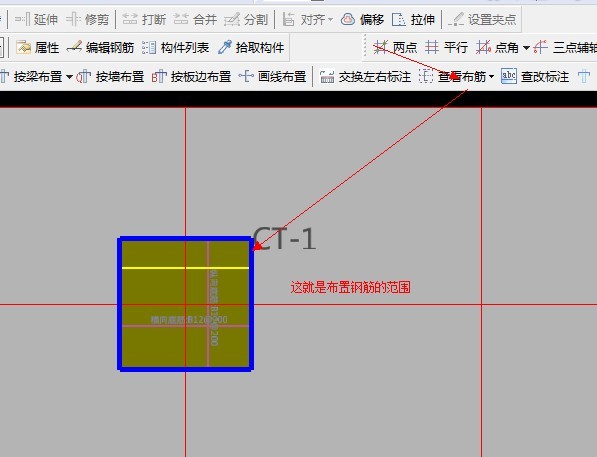
Task: Click the 打断 (Break) tool icon
Action: [x=130, y=19]
